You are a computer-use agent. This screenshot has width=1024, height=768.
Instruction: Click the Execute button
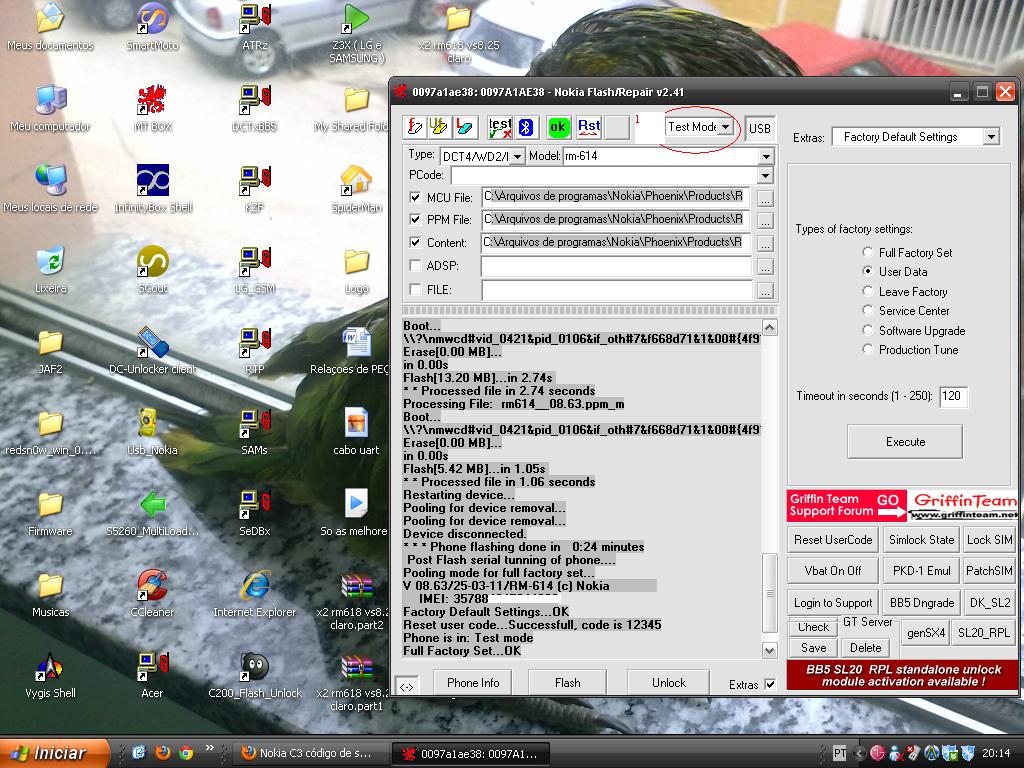click(905, 441)
